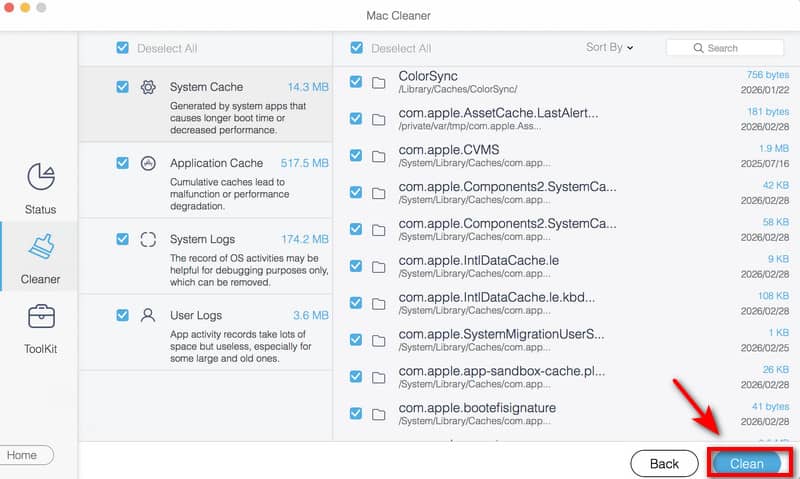Uncheck the User Logs checkbox

click(122, 314)
